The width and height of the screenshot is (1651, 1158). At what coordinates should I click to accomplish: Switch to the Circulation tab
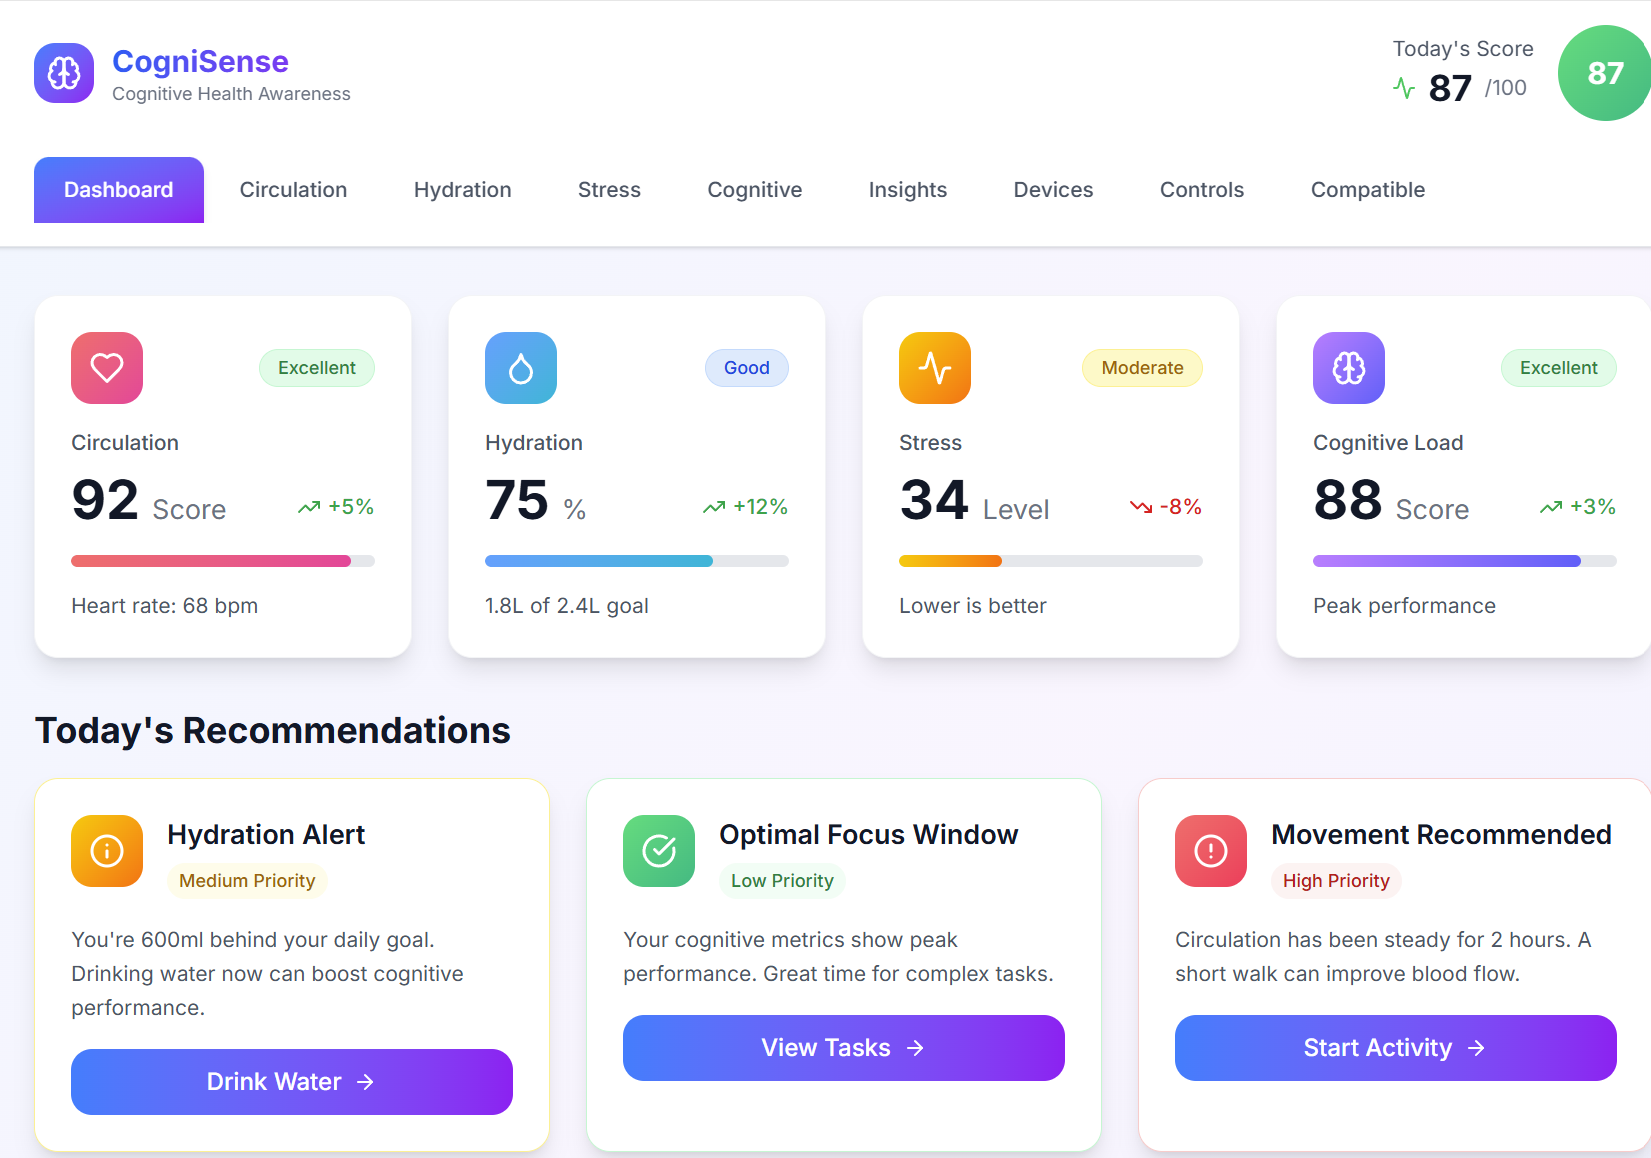point(293,190)
